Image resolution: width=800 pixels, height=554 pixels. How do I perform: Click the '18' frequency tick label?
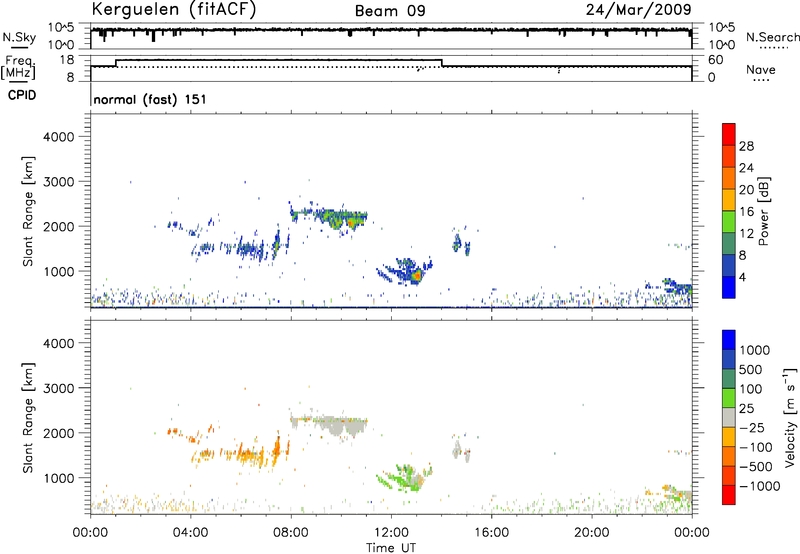pyautogui.click(x=67, y=60)
